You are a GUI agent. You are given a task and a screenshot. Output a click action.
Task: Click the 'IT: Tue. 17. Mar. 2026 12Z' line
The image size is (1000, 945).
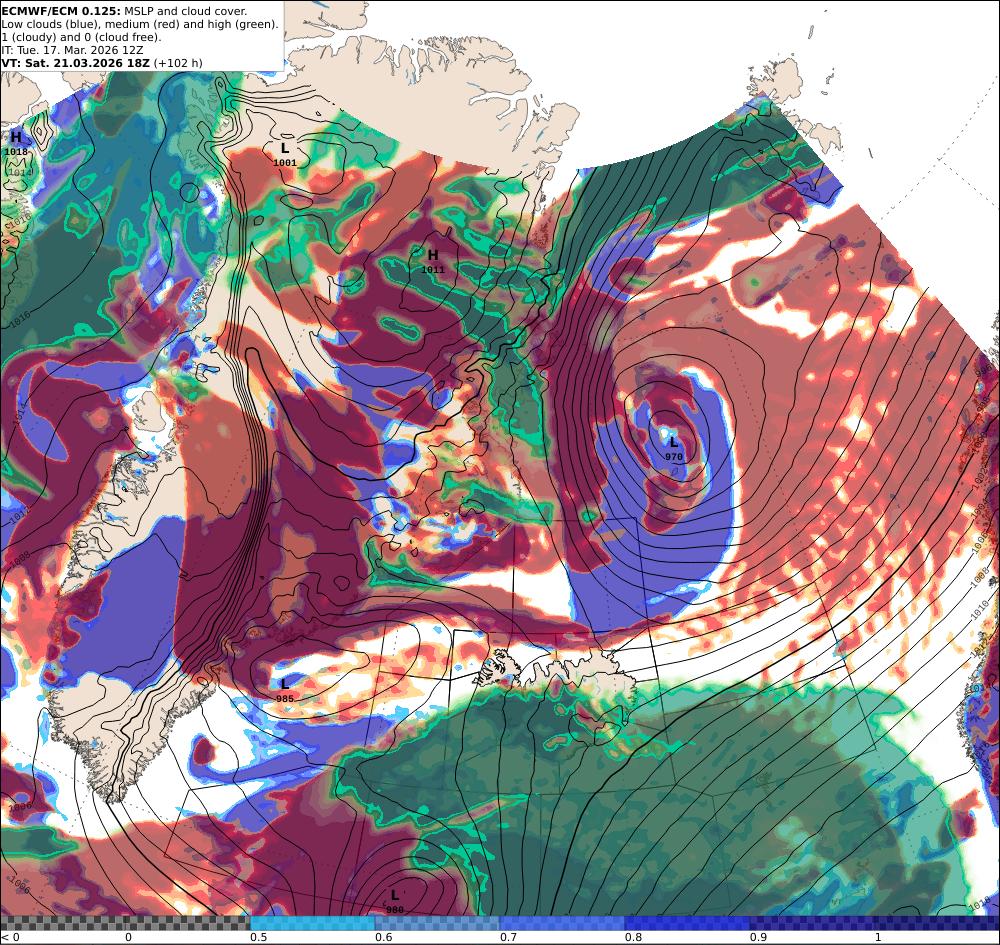[72, 50]
